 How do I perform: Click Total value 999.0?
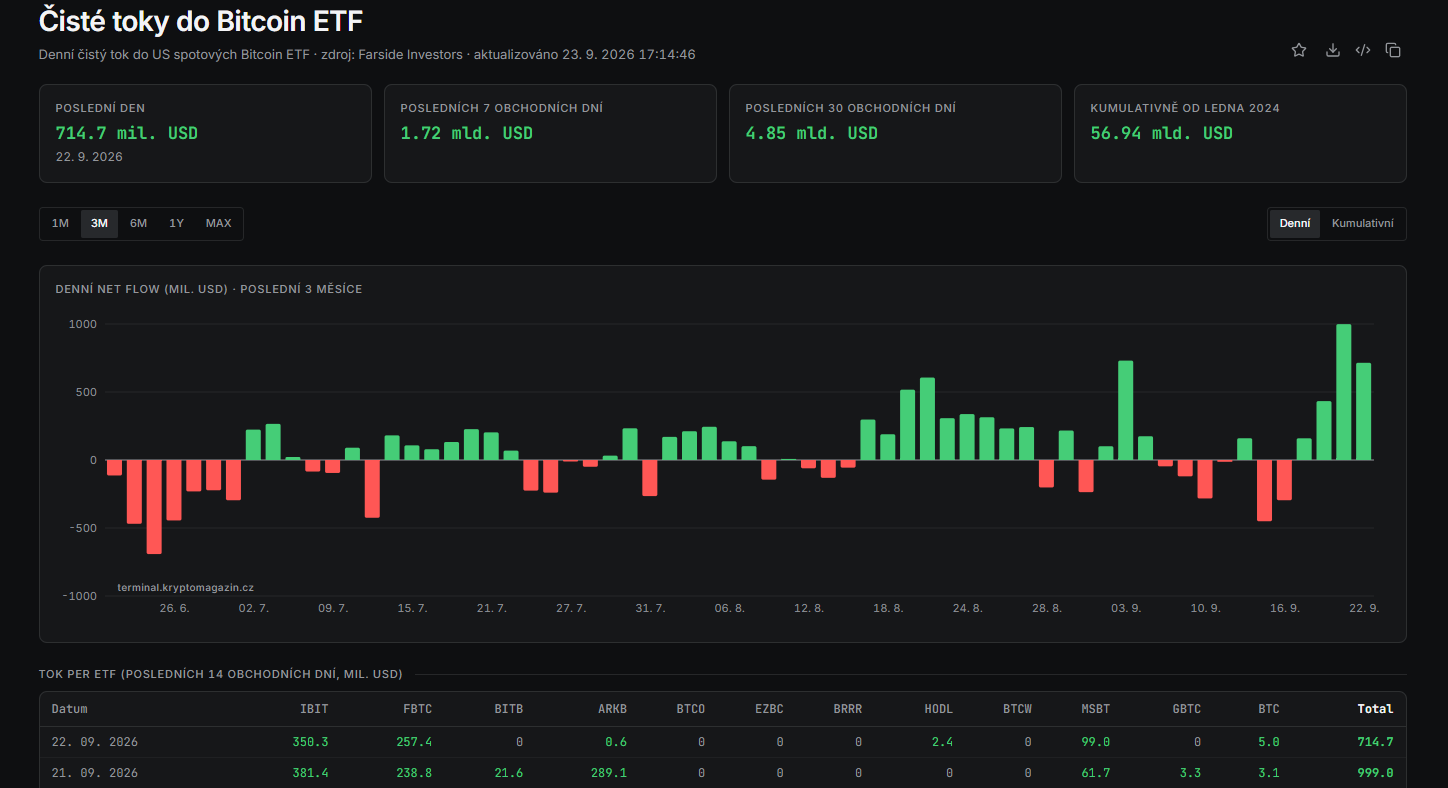(x=1375, y=773)
